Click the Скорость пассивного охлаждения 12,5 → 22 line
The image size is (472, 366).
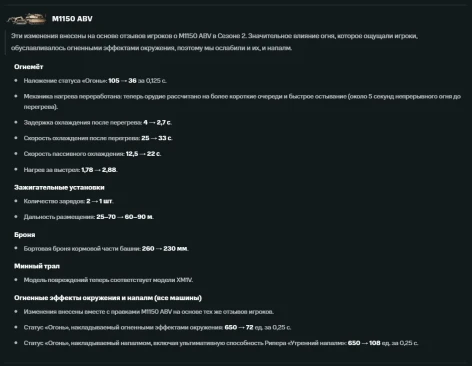(x=92, y=154)
